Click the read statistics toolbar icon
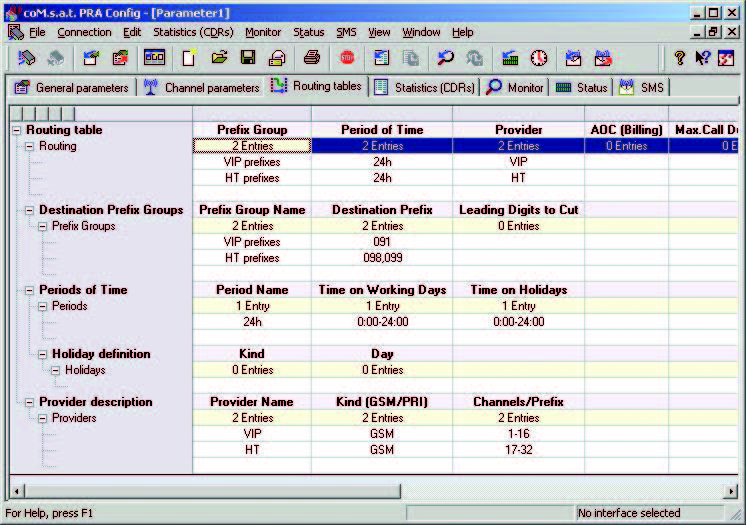 tap(381, 58)
